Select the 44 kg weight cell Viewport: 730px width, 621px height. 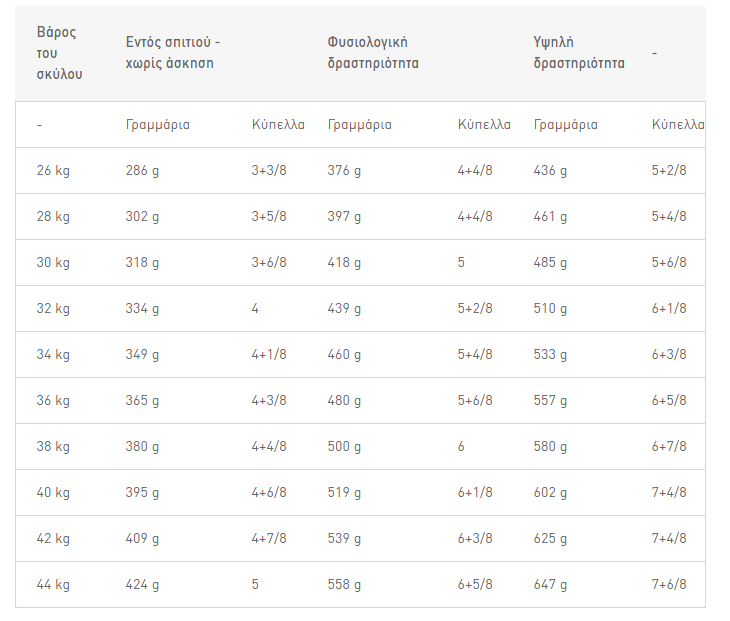tap(53, 585)
